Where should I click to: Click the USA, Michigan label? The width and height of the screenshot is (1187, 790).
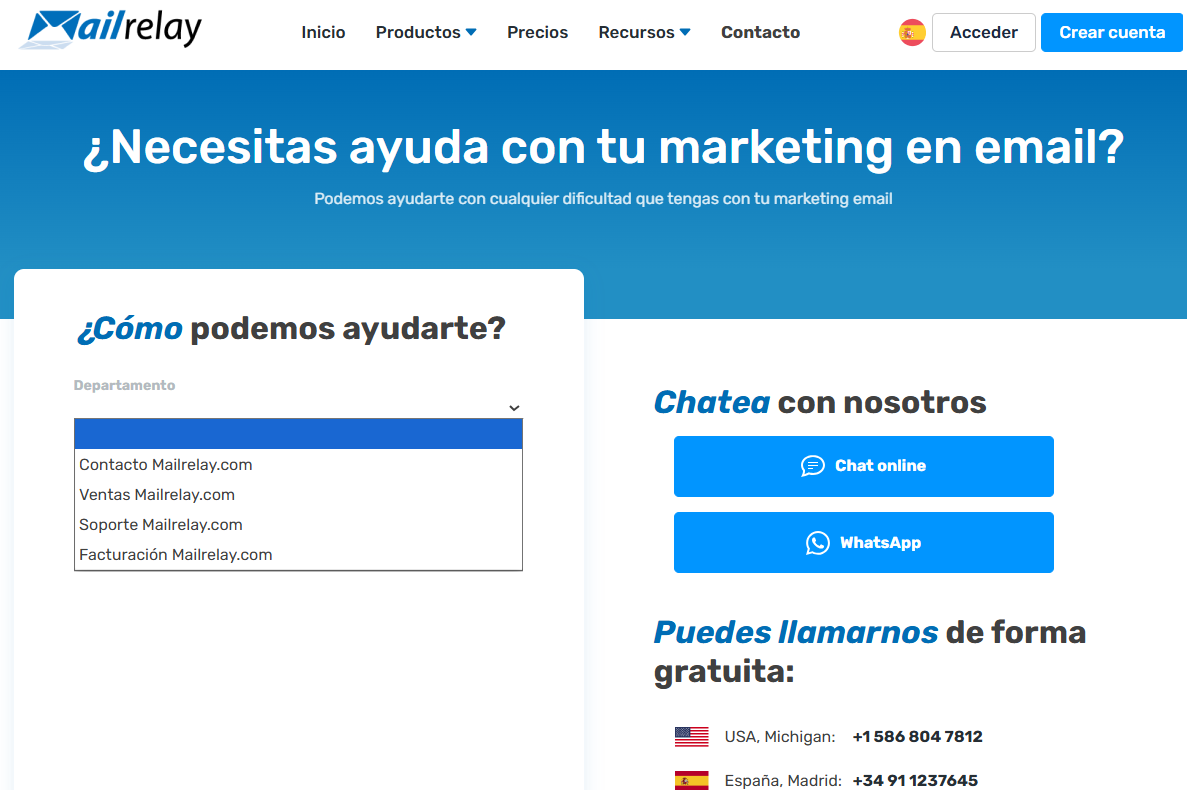point(780,736)
